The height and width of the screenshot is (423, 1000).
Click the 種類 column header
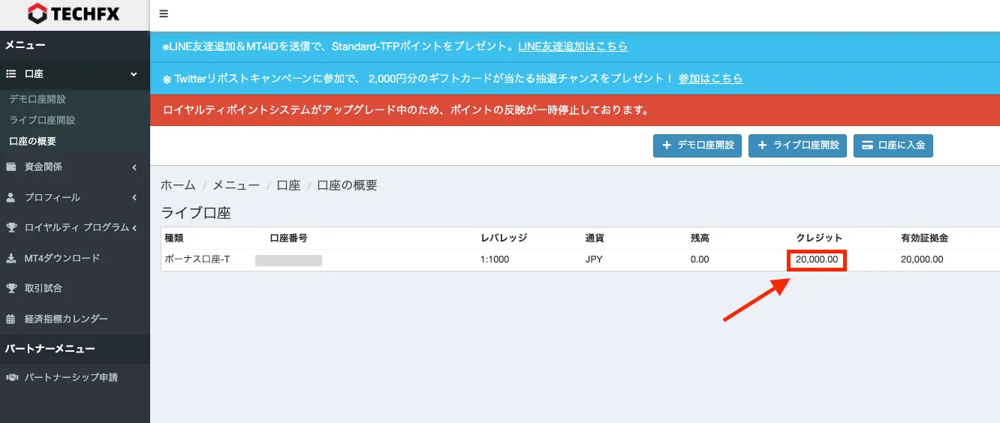click(174, 238)
